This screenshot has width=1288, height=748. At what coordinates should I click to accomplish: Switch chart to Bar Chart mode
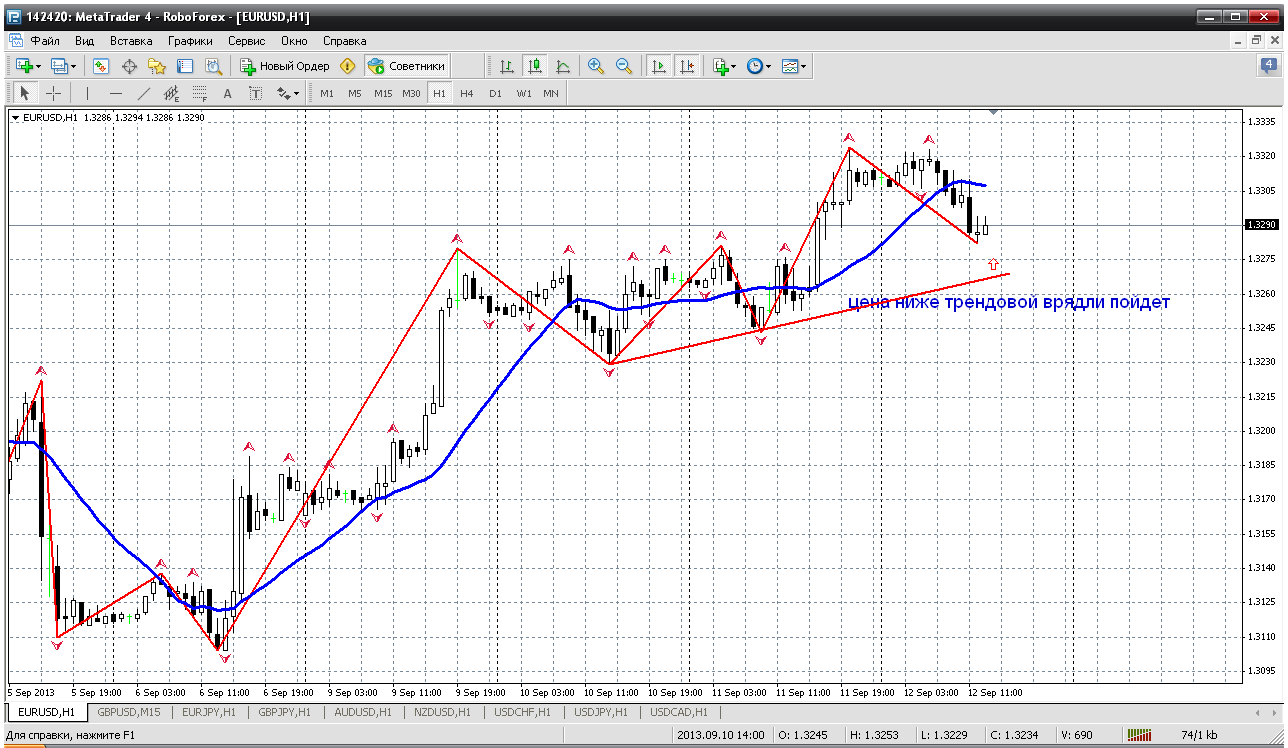click(x=507, y=66)
